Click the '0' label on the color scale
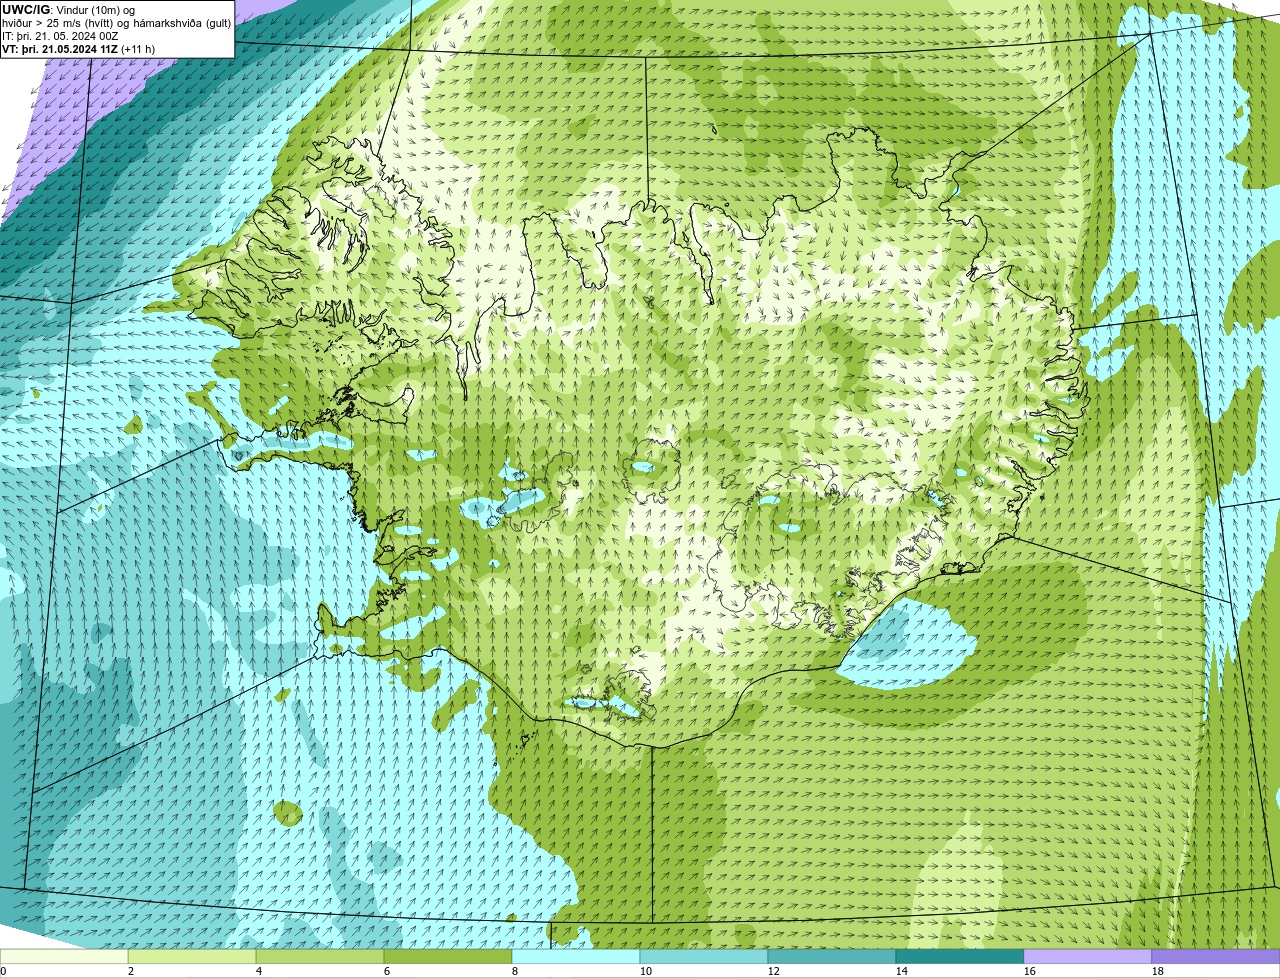Screen dimensions: 1280x978 coord(3,971)
